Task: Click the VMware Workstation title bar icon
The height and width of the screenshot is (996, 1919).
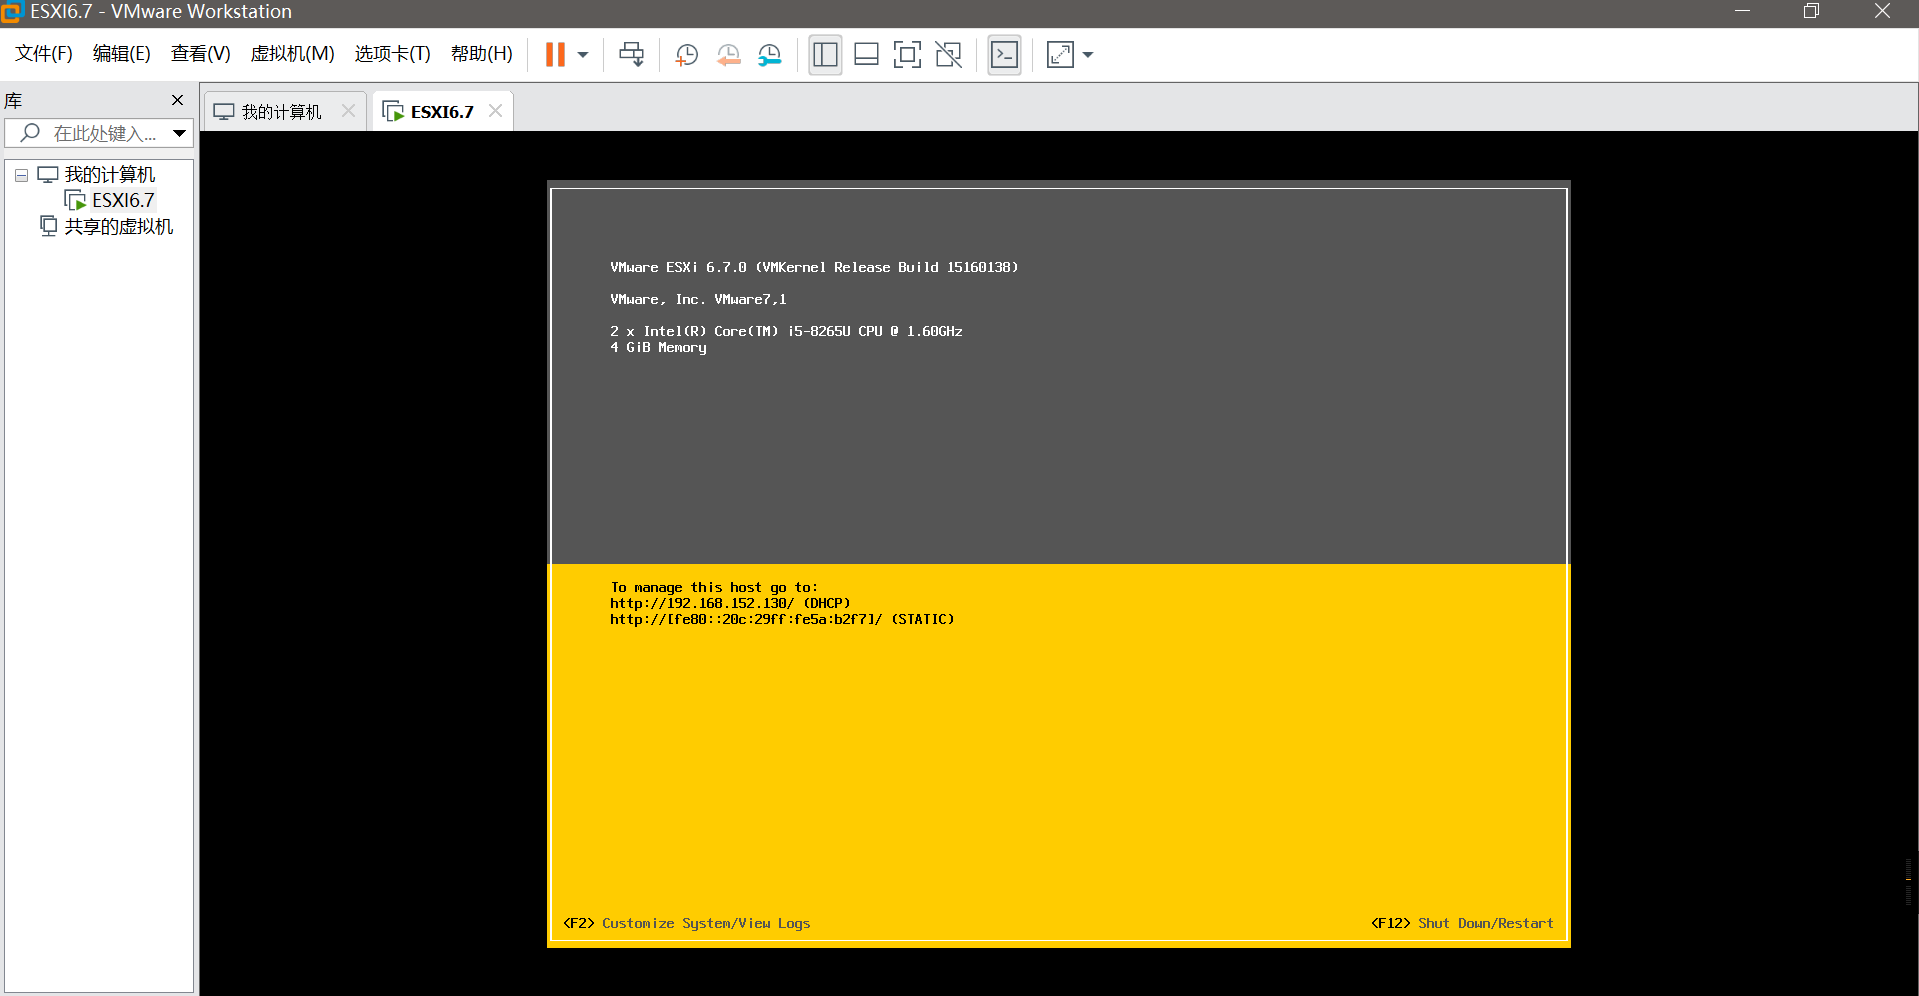Action: 12,12
